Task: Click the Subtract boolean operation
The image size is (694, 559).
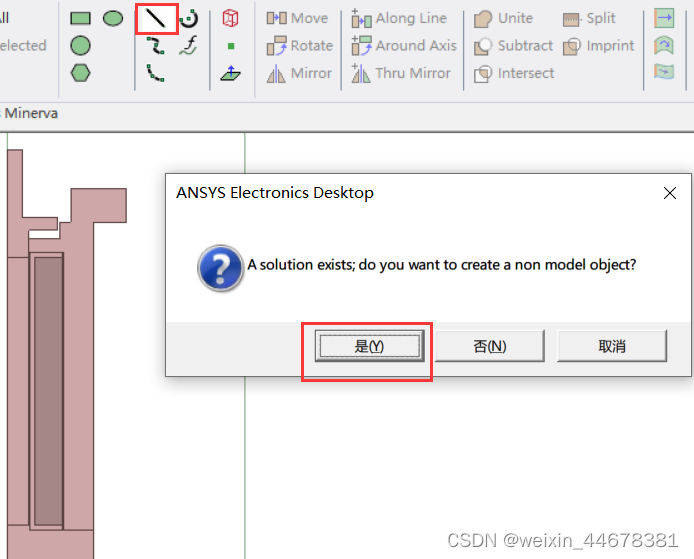Action: click(x=513, y=46)
